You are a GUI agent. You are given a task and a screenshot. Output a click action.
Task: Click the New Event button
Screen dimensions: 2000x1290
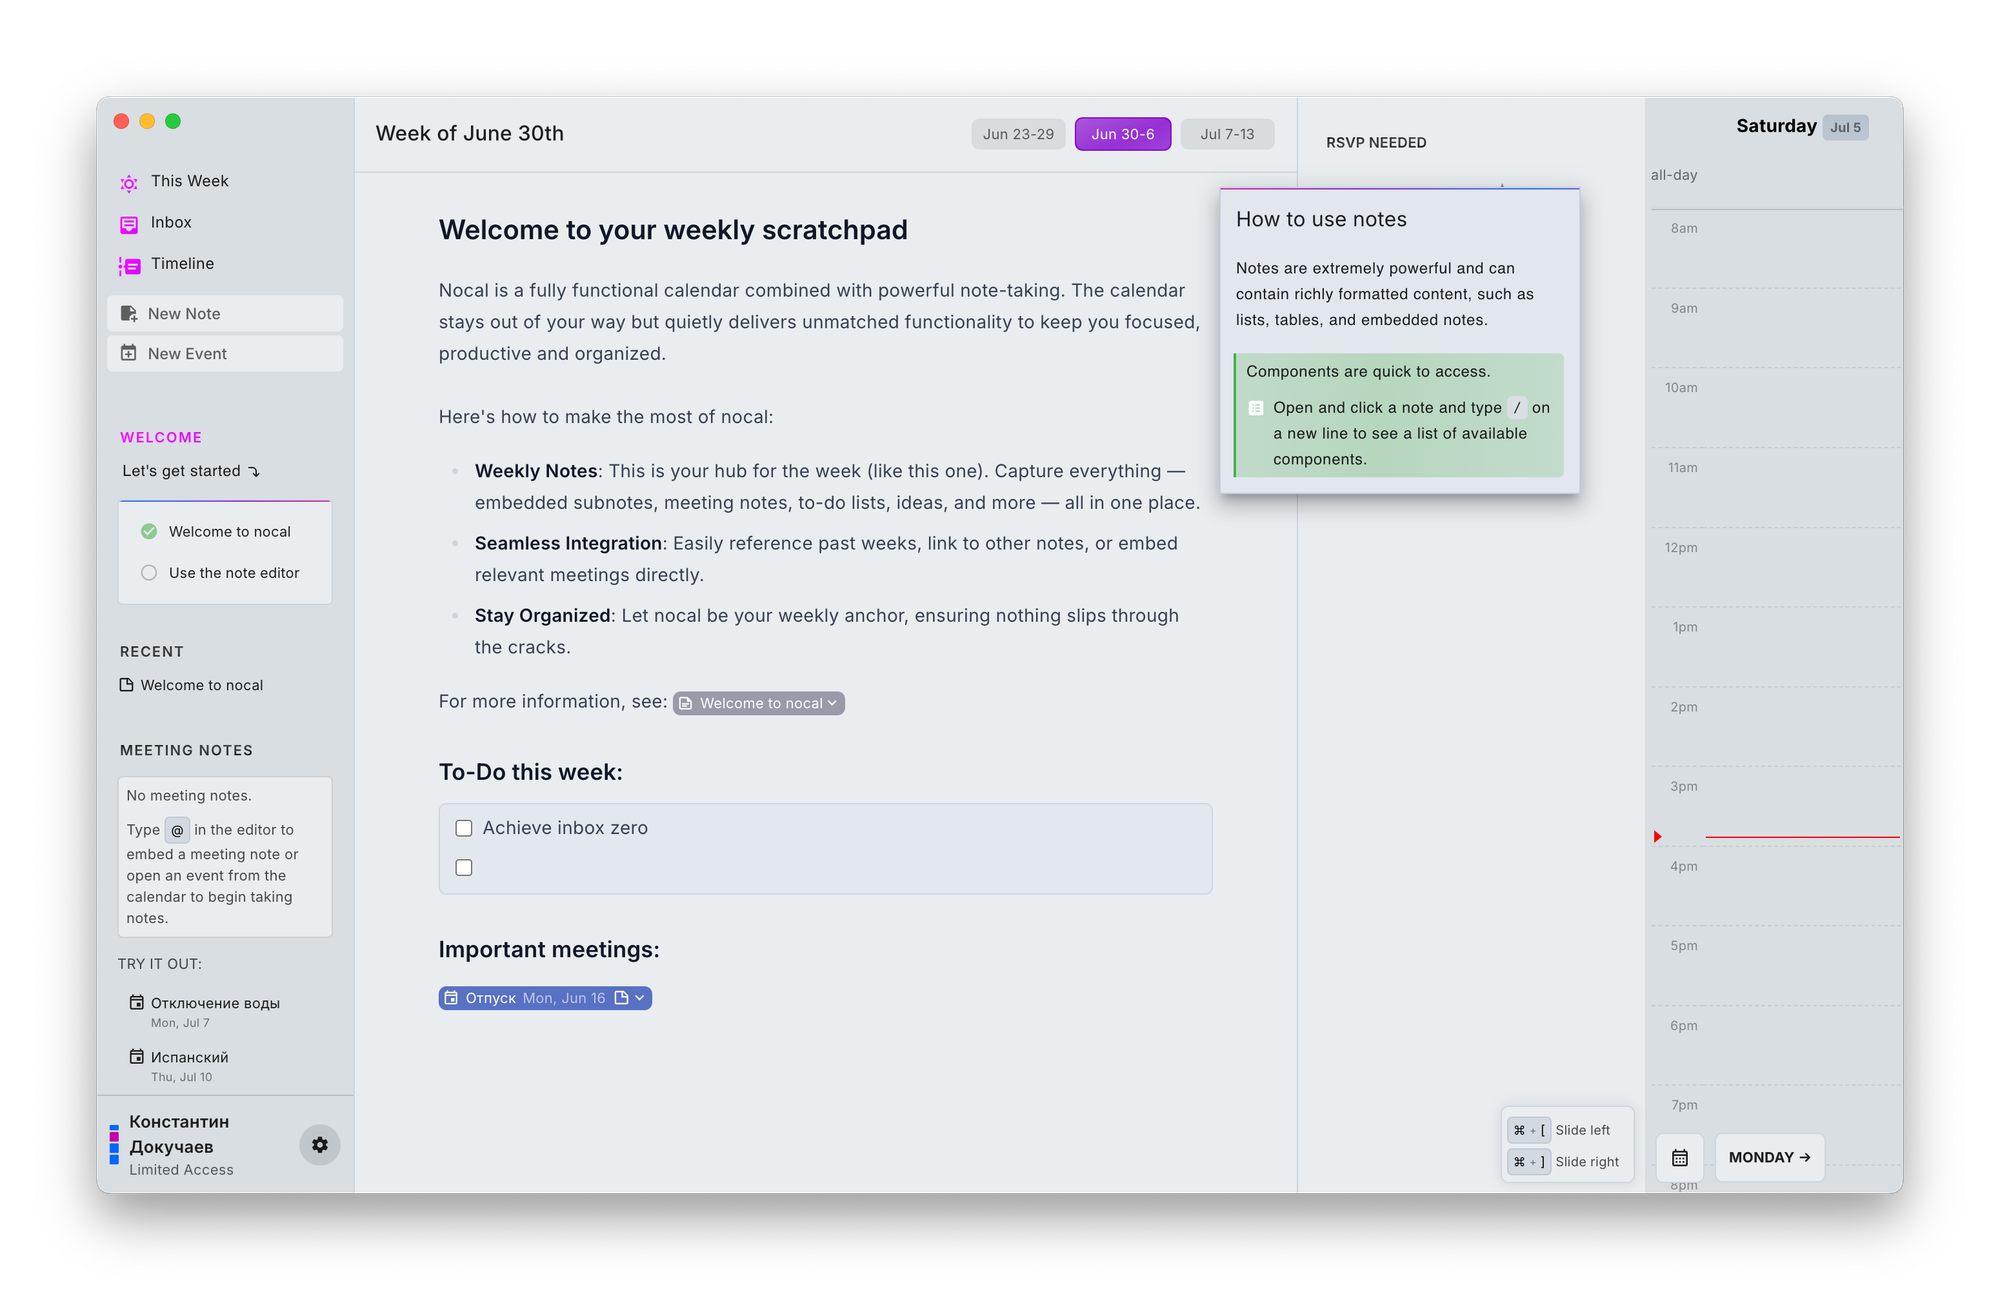(225, 354)
